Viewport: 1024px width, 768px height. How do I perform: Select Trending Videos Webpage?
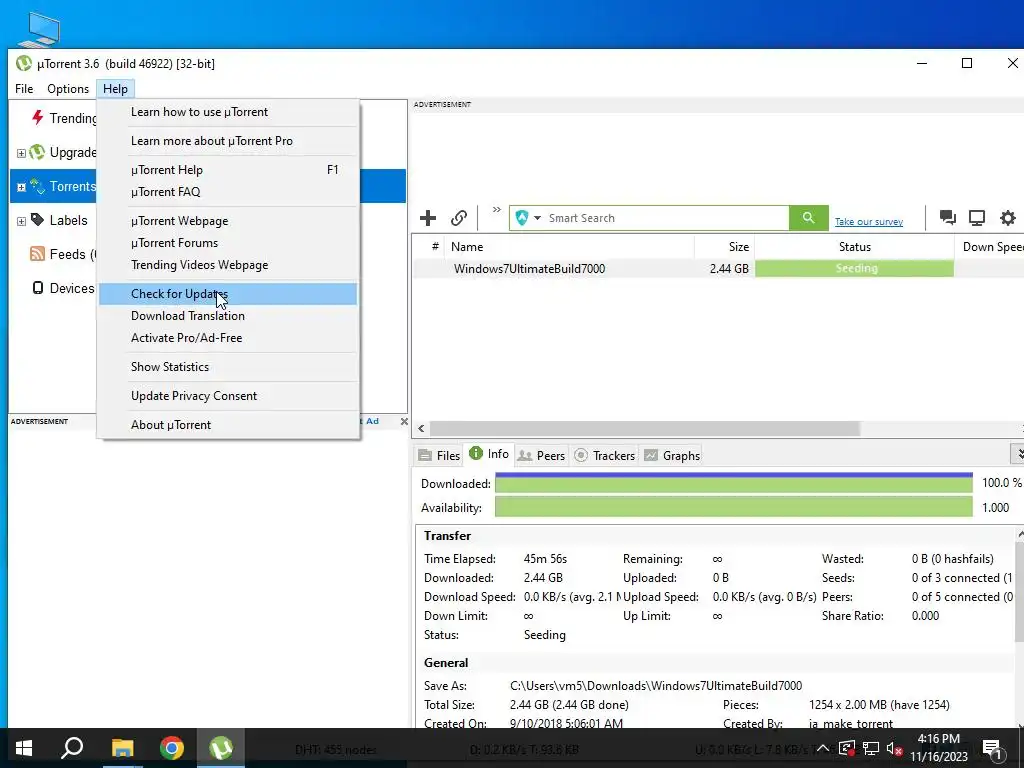(x=228, y=264)
